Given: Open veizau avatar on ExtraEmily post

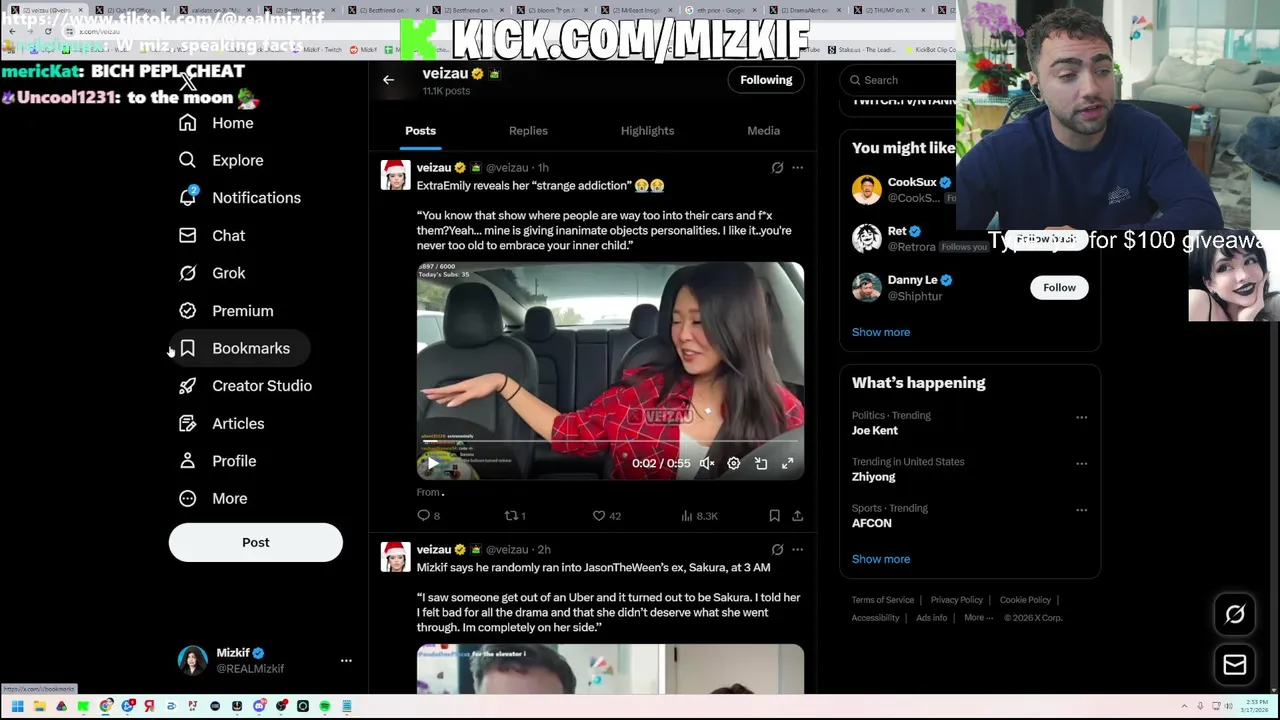Looking at the screenshot, I should (395, 176).
